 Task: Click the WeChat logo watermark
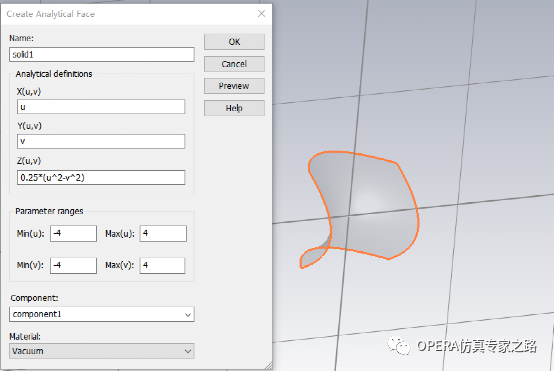tap(399, 345)
